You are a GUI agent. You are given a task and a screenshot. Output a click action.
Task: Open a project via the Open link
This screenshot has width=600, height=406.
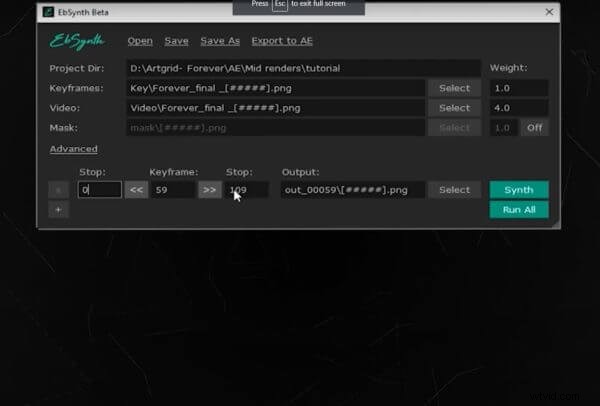coord(140,41)
